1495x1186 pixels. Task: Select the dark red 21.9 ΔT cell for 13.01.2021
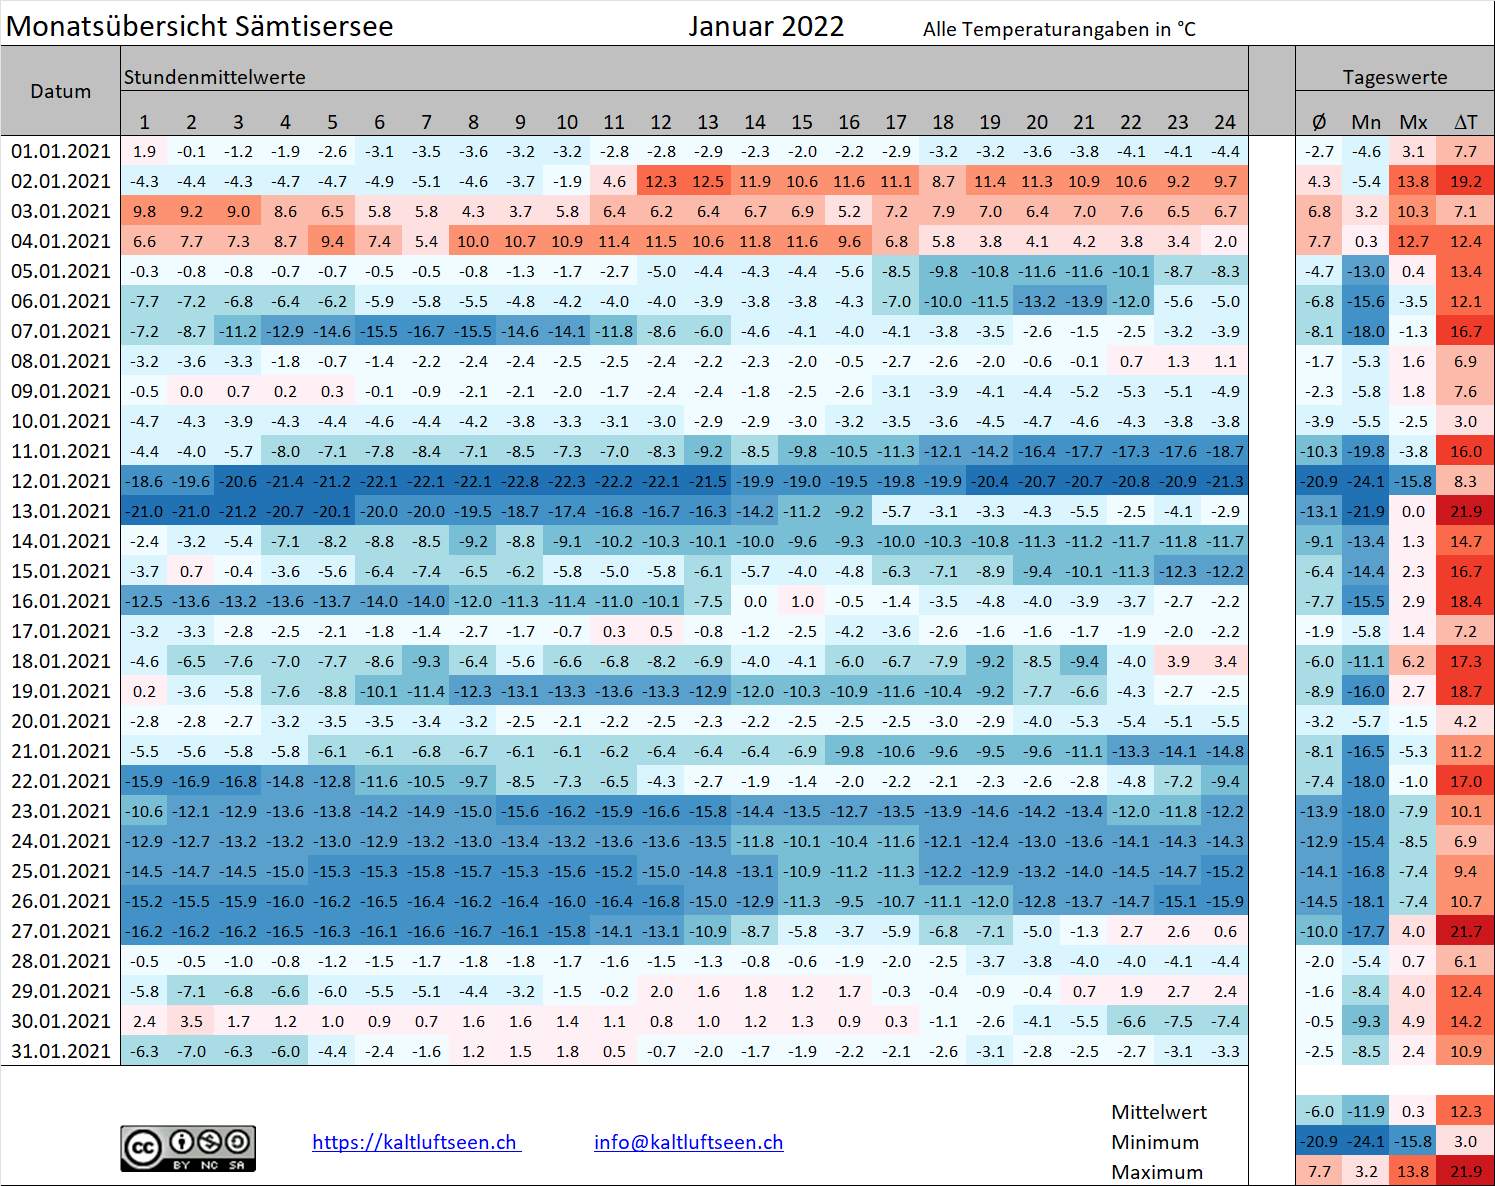point(1465,511)
